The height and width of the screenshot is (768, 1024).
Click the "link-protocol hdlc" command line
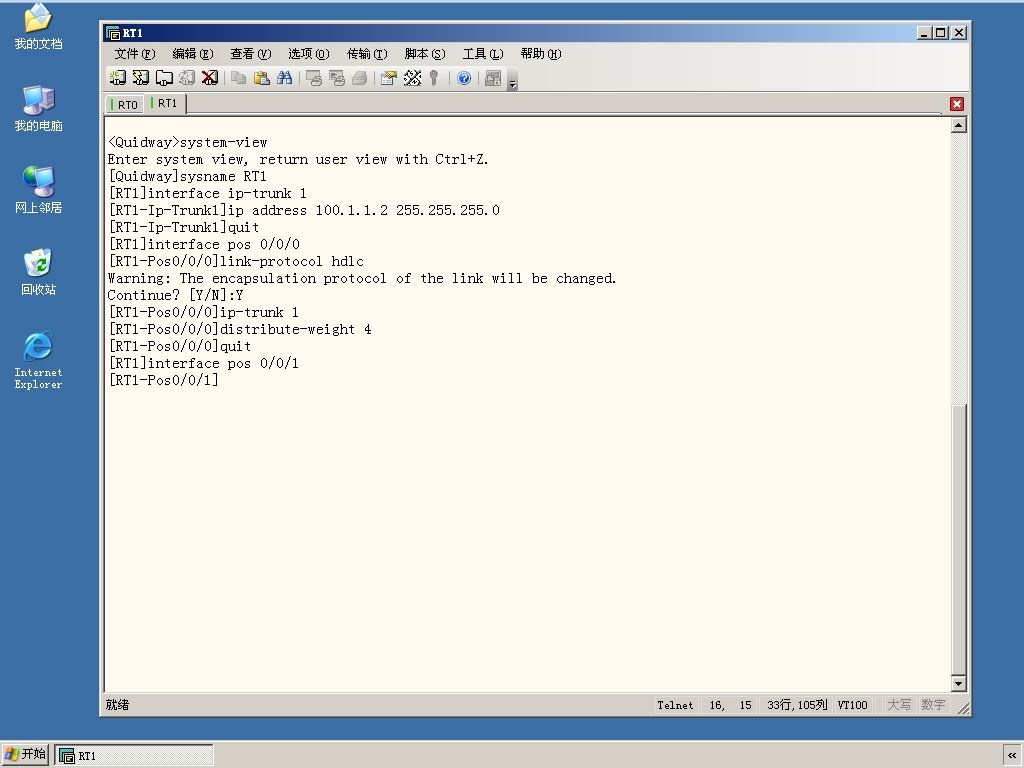click(x=236, y=261)
